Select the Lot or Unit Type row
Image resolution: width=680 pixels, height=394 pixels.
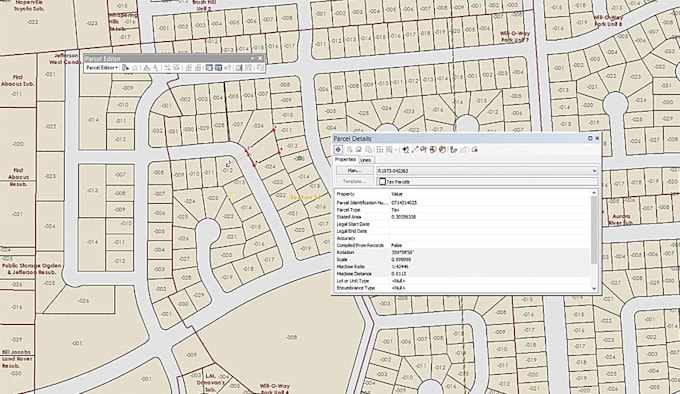[x=463, y=281]
